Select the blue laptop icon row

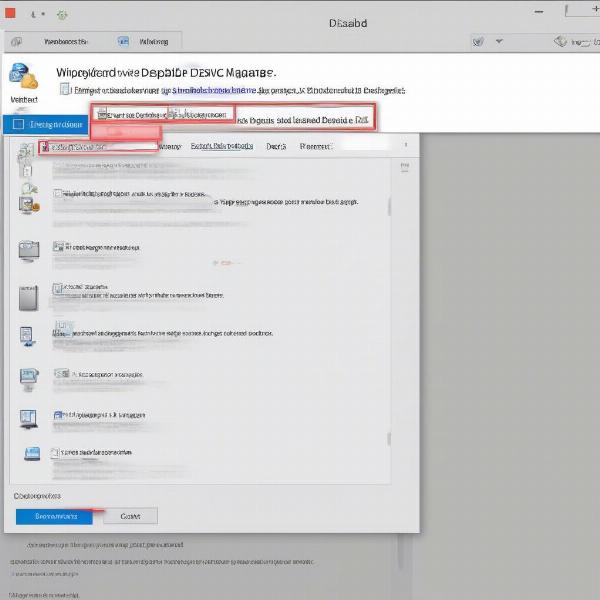pyautogui.click(x=32, y=454)
